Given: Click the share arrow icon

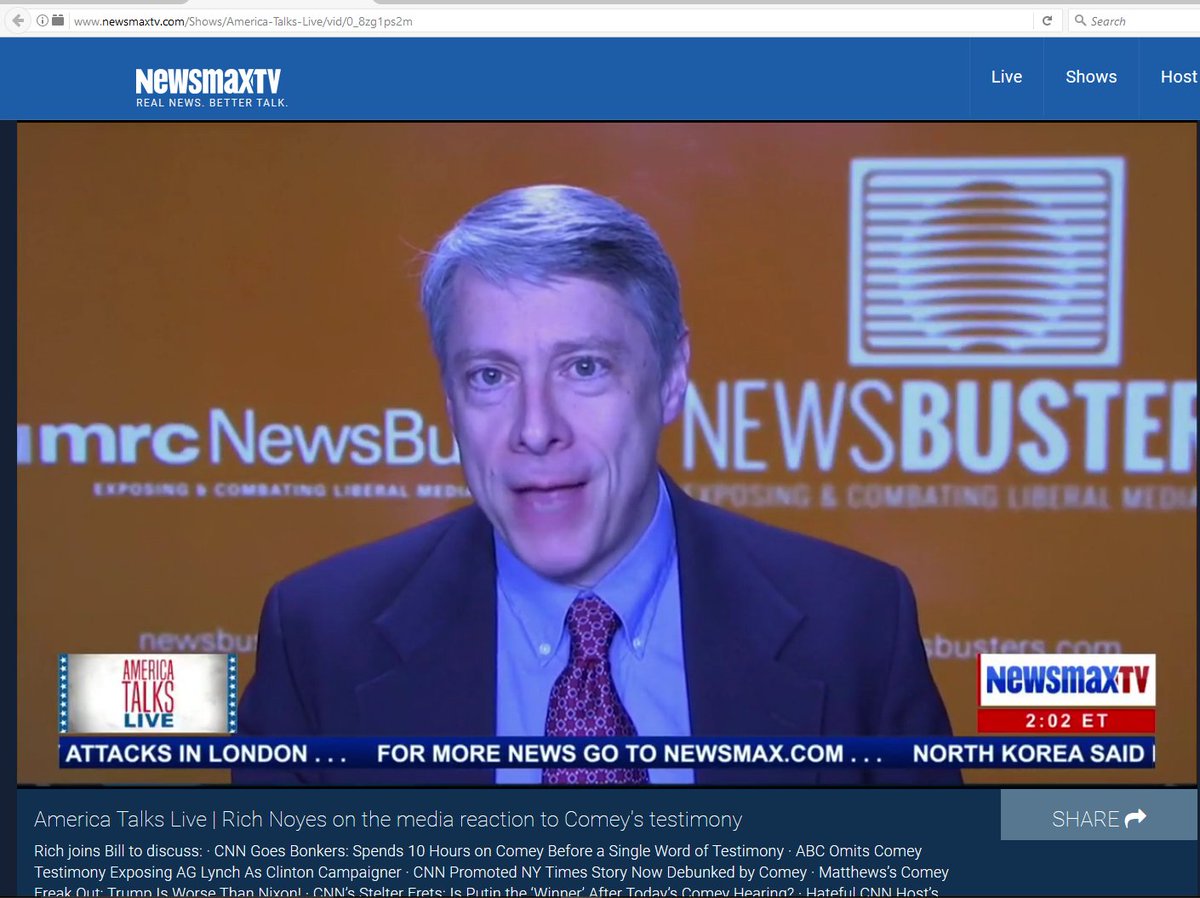Looking at the screenshot, I should [x=1135, y=819].
